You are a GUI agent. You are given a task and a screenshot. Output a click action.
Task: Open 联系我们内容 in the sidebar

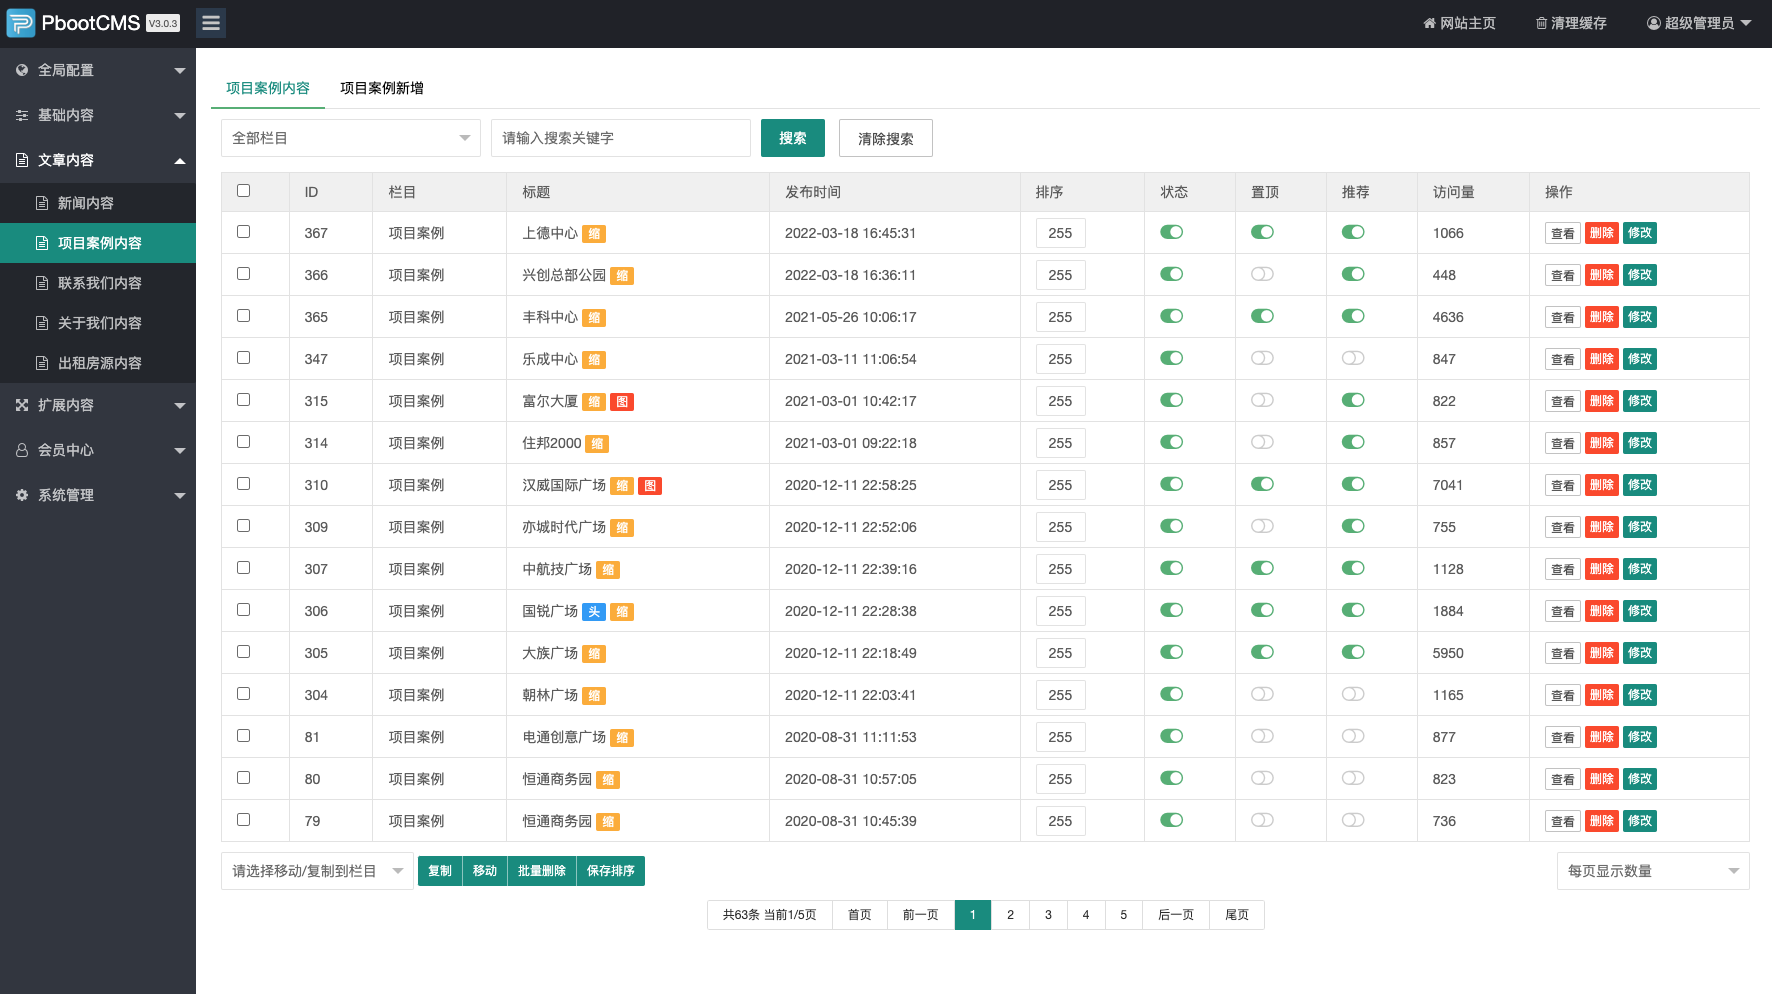(98, 283)
